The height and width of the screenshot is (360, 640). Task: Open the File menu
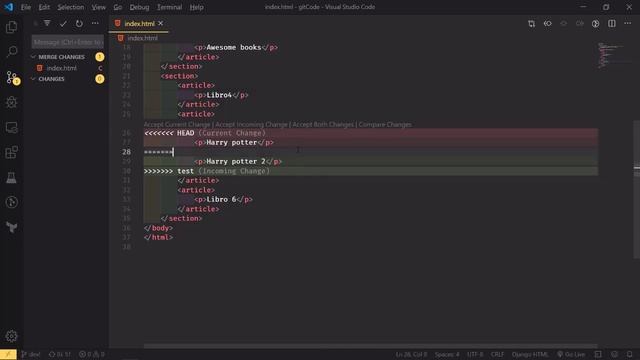26,7
